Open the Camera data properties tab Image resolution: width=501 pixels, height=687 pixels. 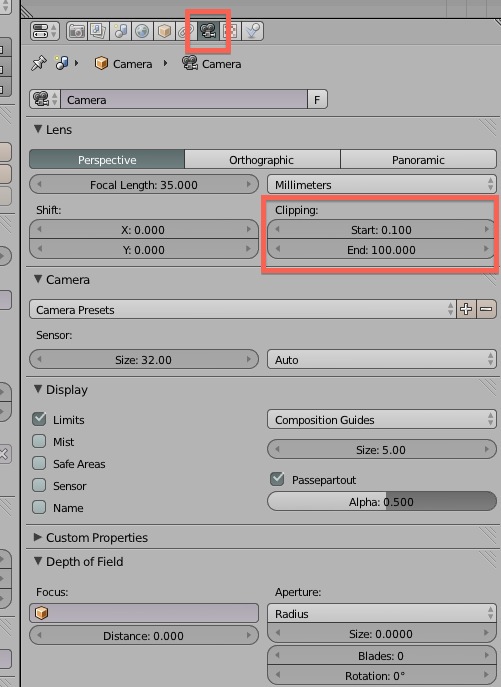coord(208,31)
